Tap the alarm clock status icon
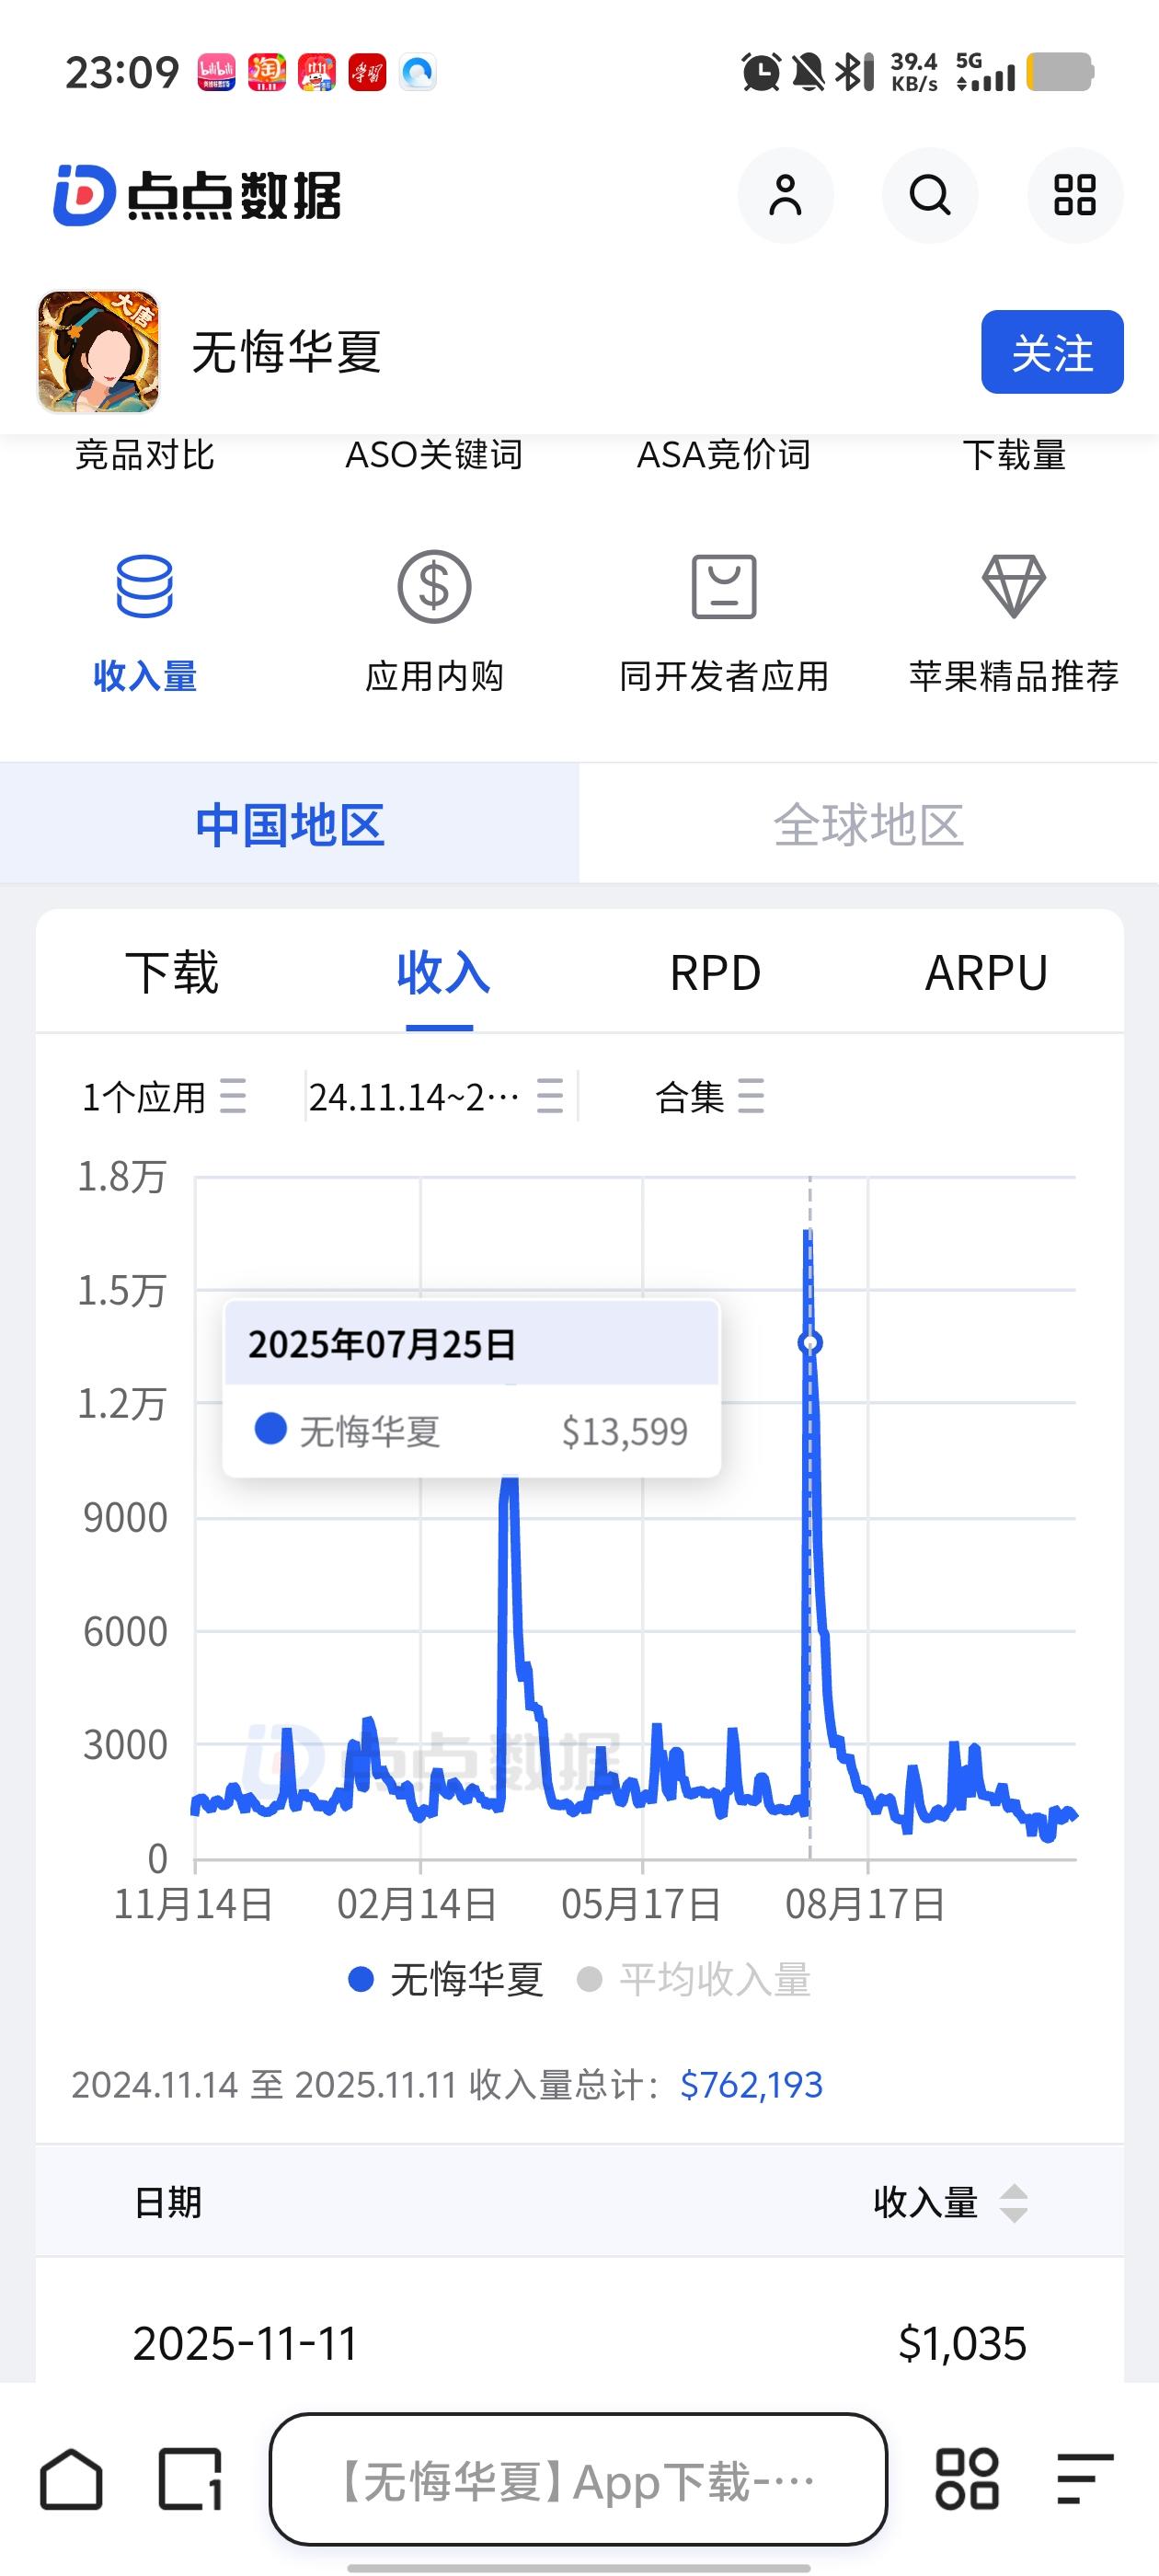Viewport: 1159px width, 2576px height. [x=760, y=72]
